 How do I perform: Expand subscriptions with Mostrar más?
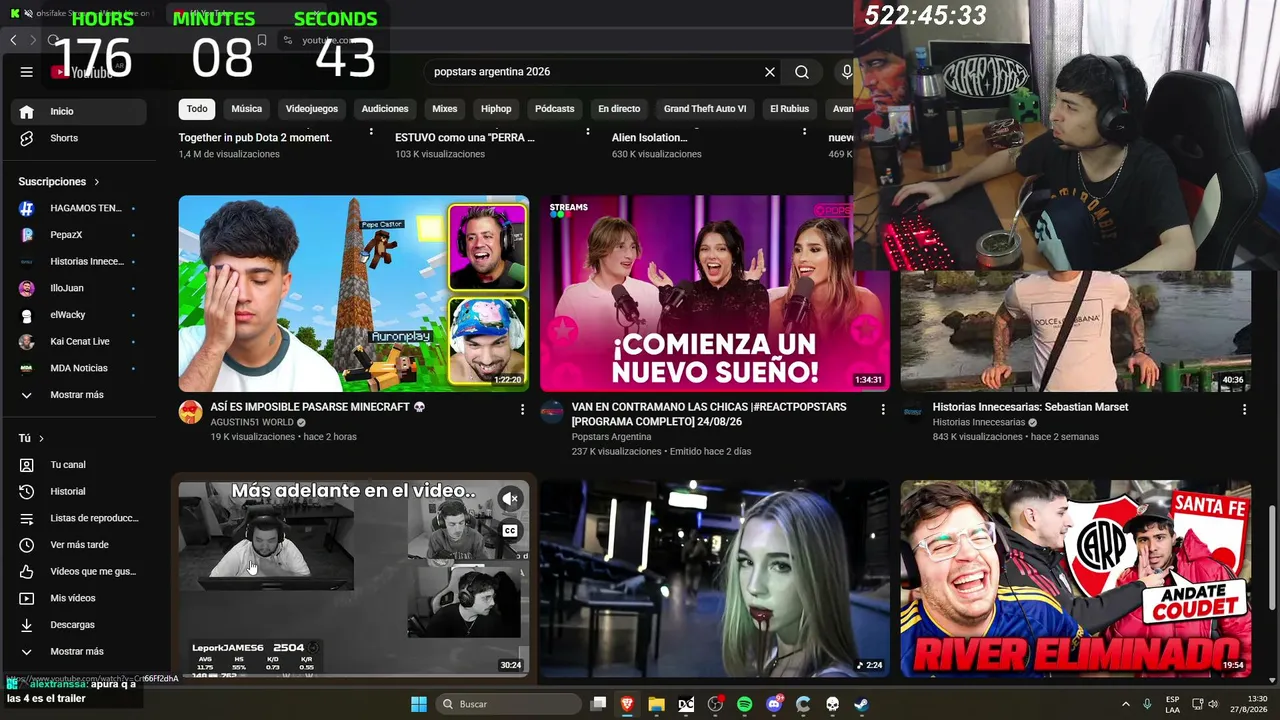(78, 395)
